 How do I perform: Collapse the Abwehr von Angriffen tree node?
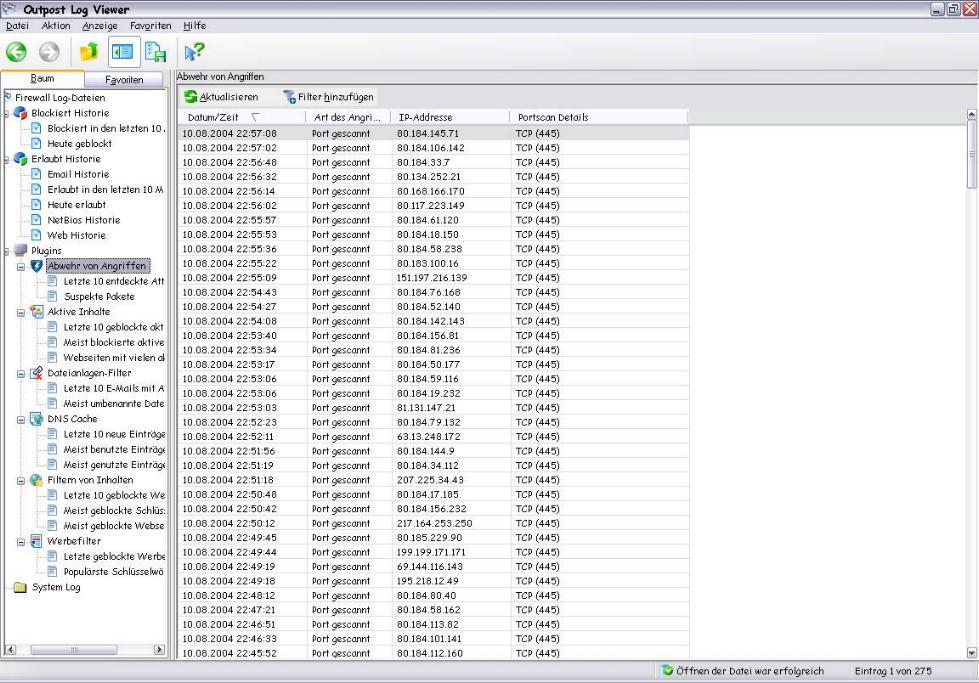(x=21, y=267)
